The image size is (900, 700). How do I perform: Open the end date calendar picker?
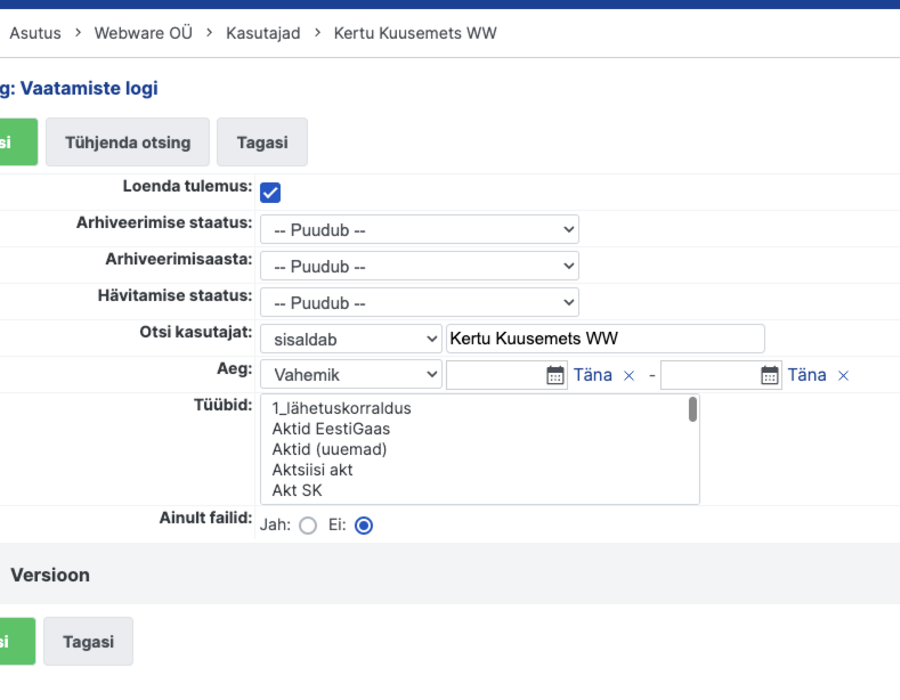click(x=769, y=375)
